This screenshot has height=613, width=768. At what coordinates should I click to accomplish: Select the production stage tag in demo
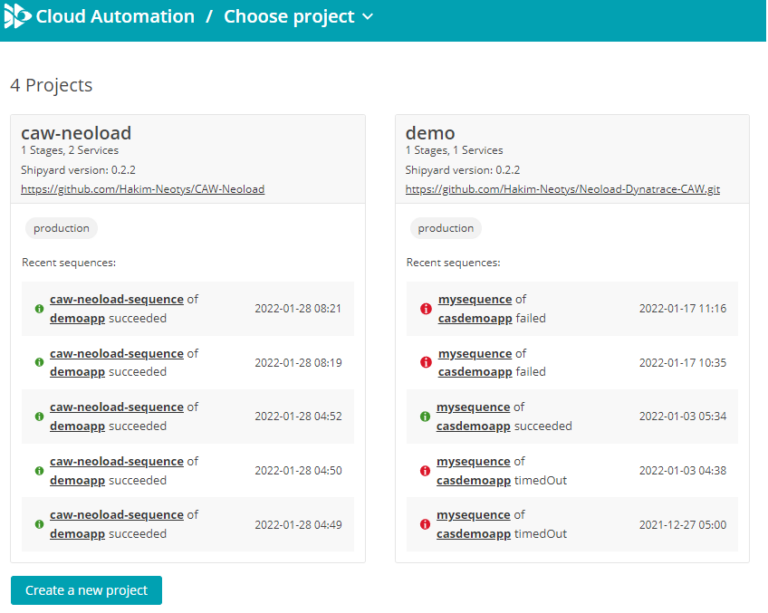pyautogui.click(x=446, y=228)
